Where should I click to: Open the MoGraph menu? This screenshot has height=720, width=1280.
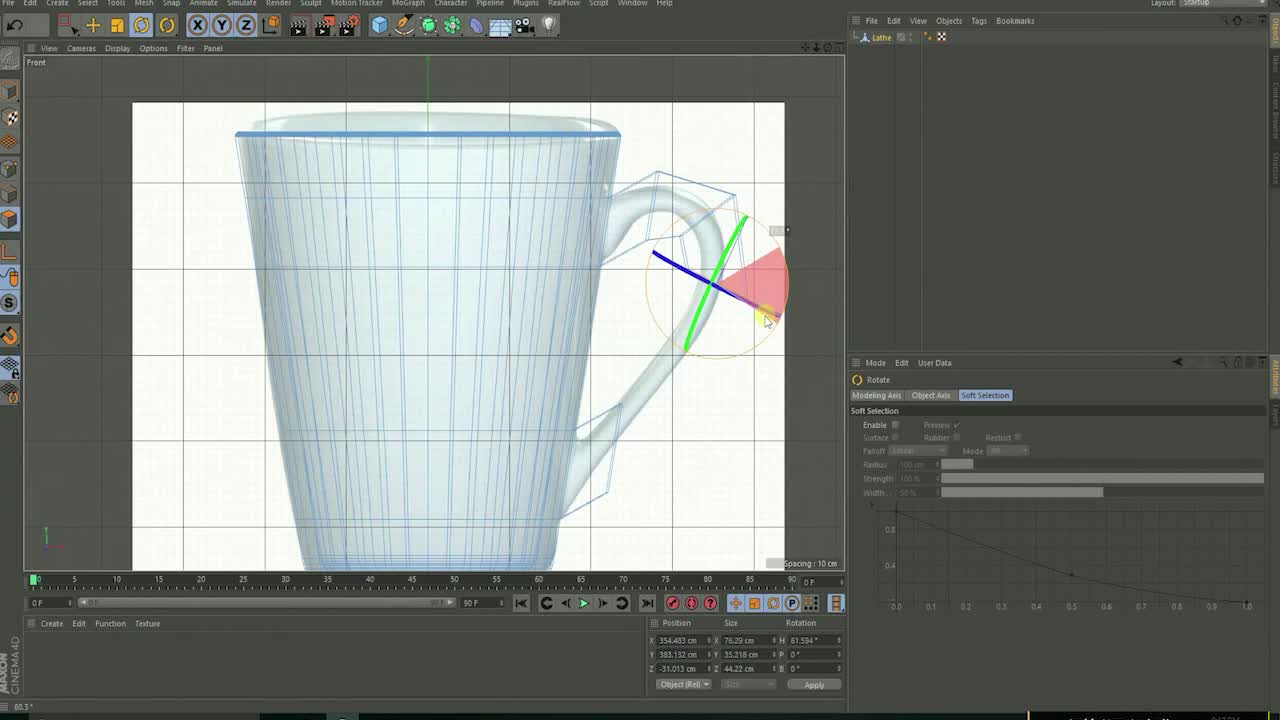coord(408,3)
